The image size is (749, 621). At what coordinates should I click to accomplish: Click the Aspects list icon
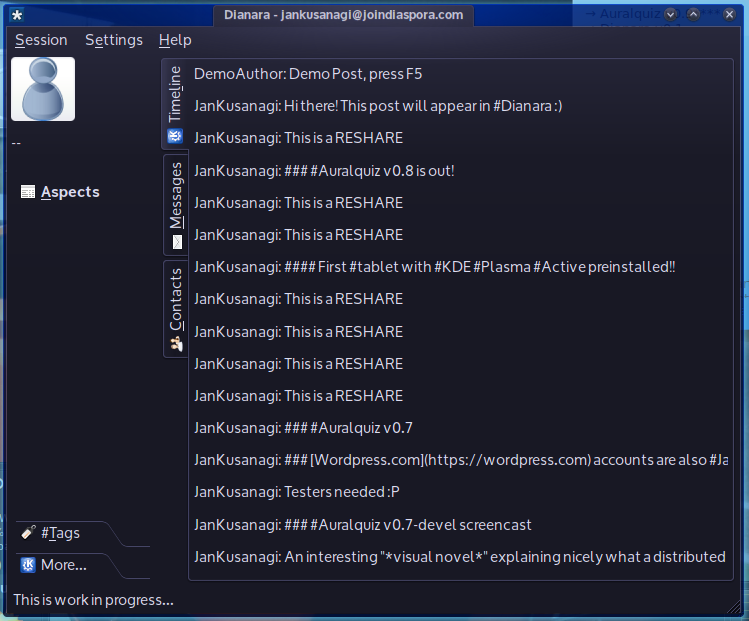pyautogui.click(x=28, y=192)
